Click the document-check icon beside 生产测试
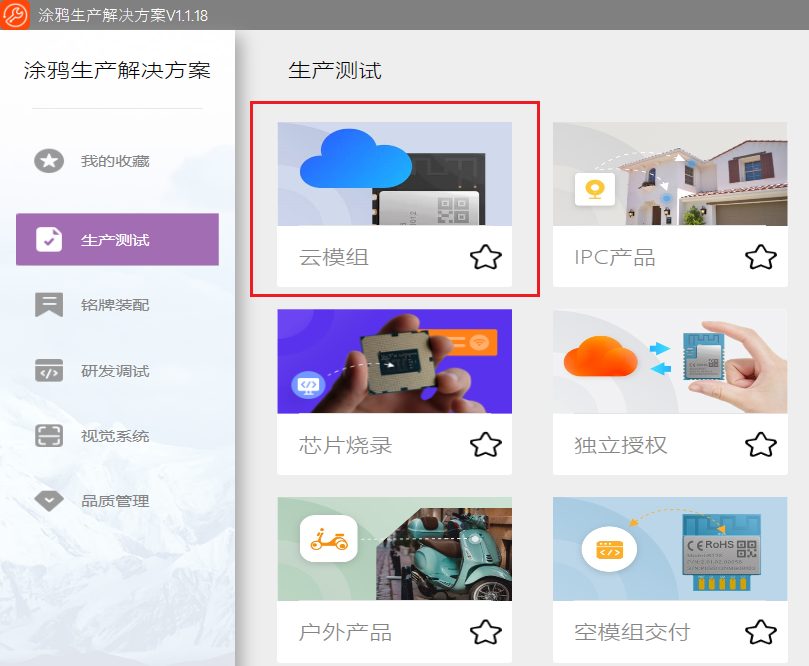This screenshot has width=809, height=666. pyautogui.click(x=49, y=239)
